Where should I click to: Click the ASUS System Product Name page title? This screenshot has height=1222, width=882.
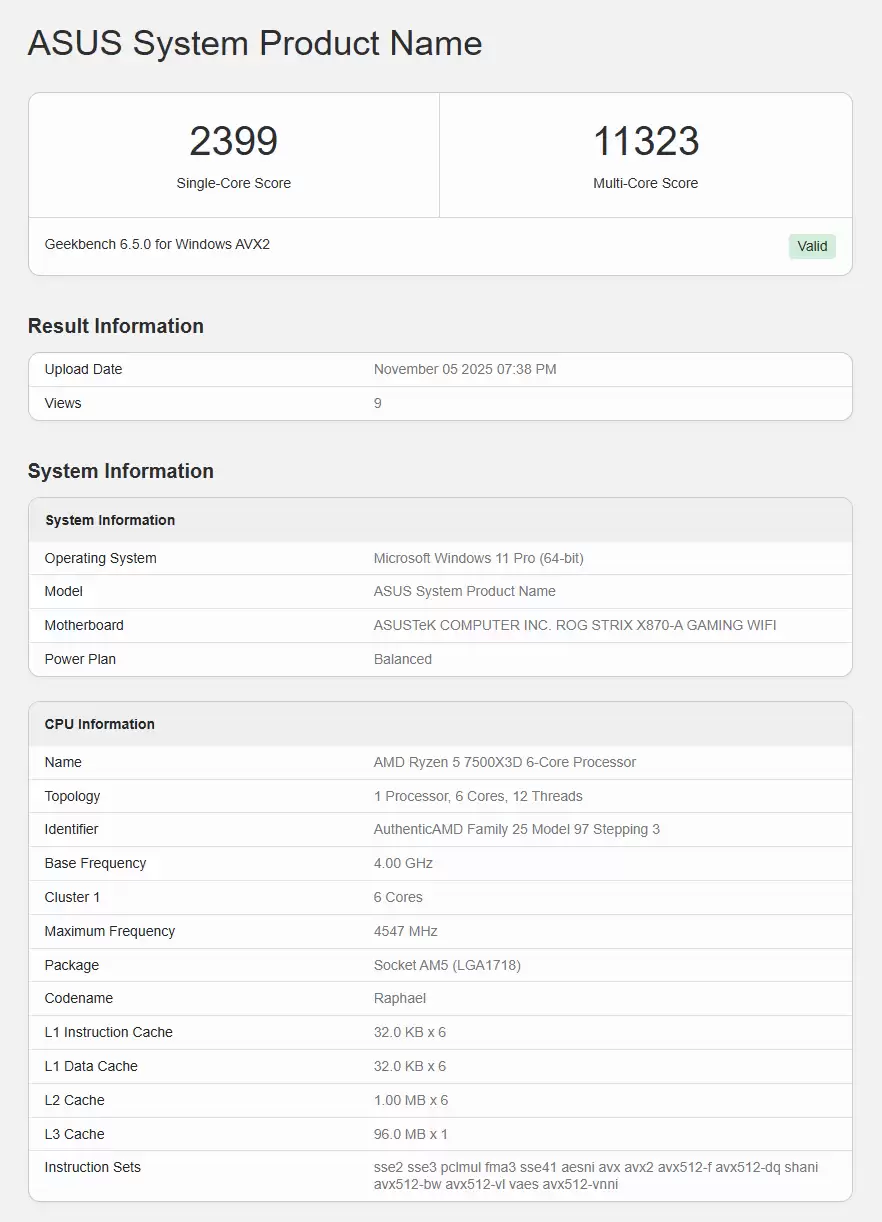tap(255, 43)
